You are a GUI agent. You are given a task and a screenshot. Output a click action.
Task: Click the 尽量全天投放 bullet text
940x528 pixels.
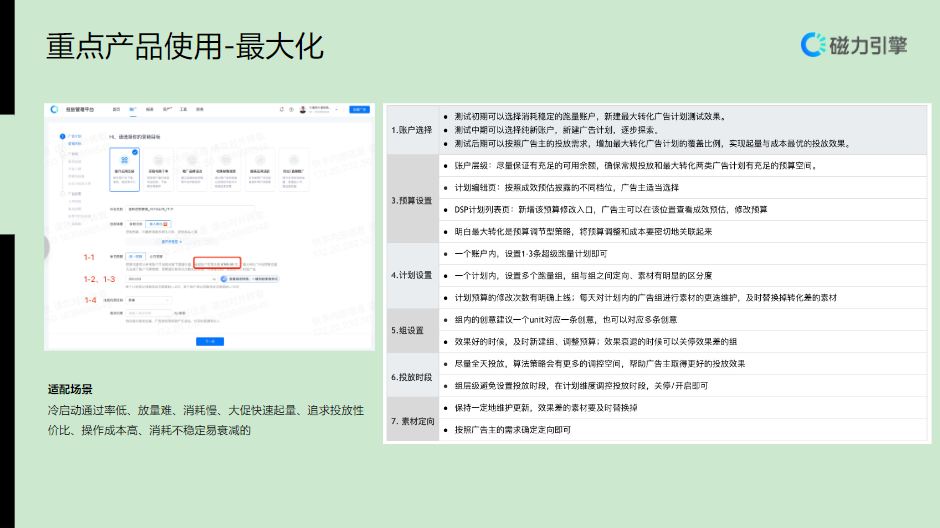[x=600, y=364]
